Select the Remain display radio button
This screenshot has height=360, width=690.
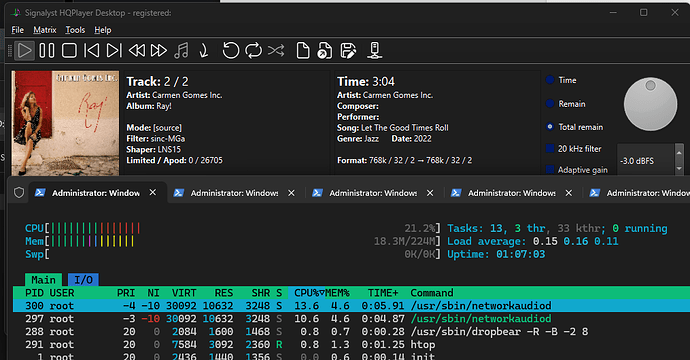coord(550,104)
